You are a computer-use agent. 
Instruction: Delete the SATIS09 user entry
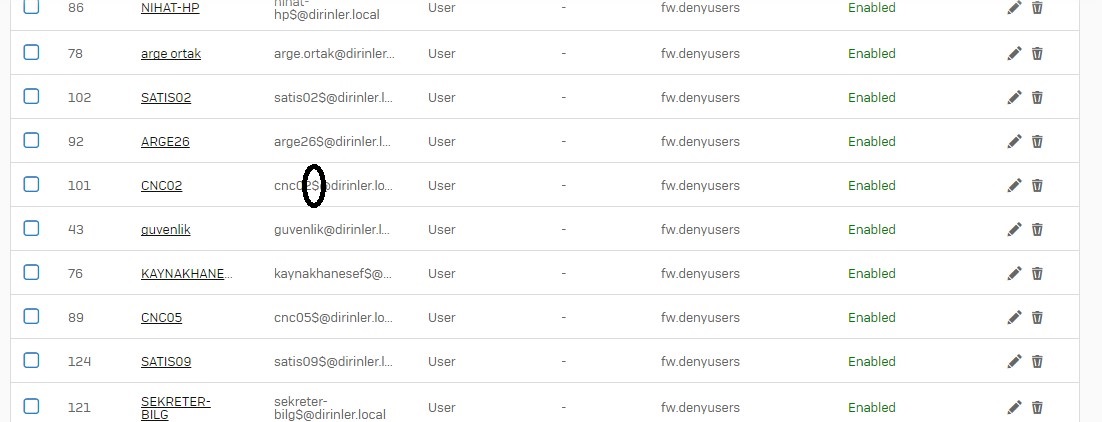(1037, 362)
